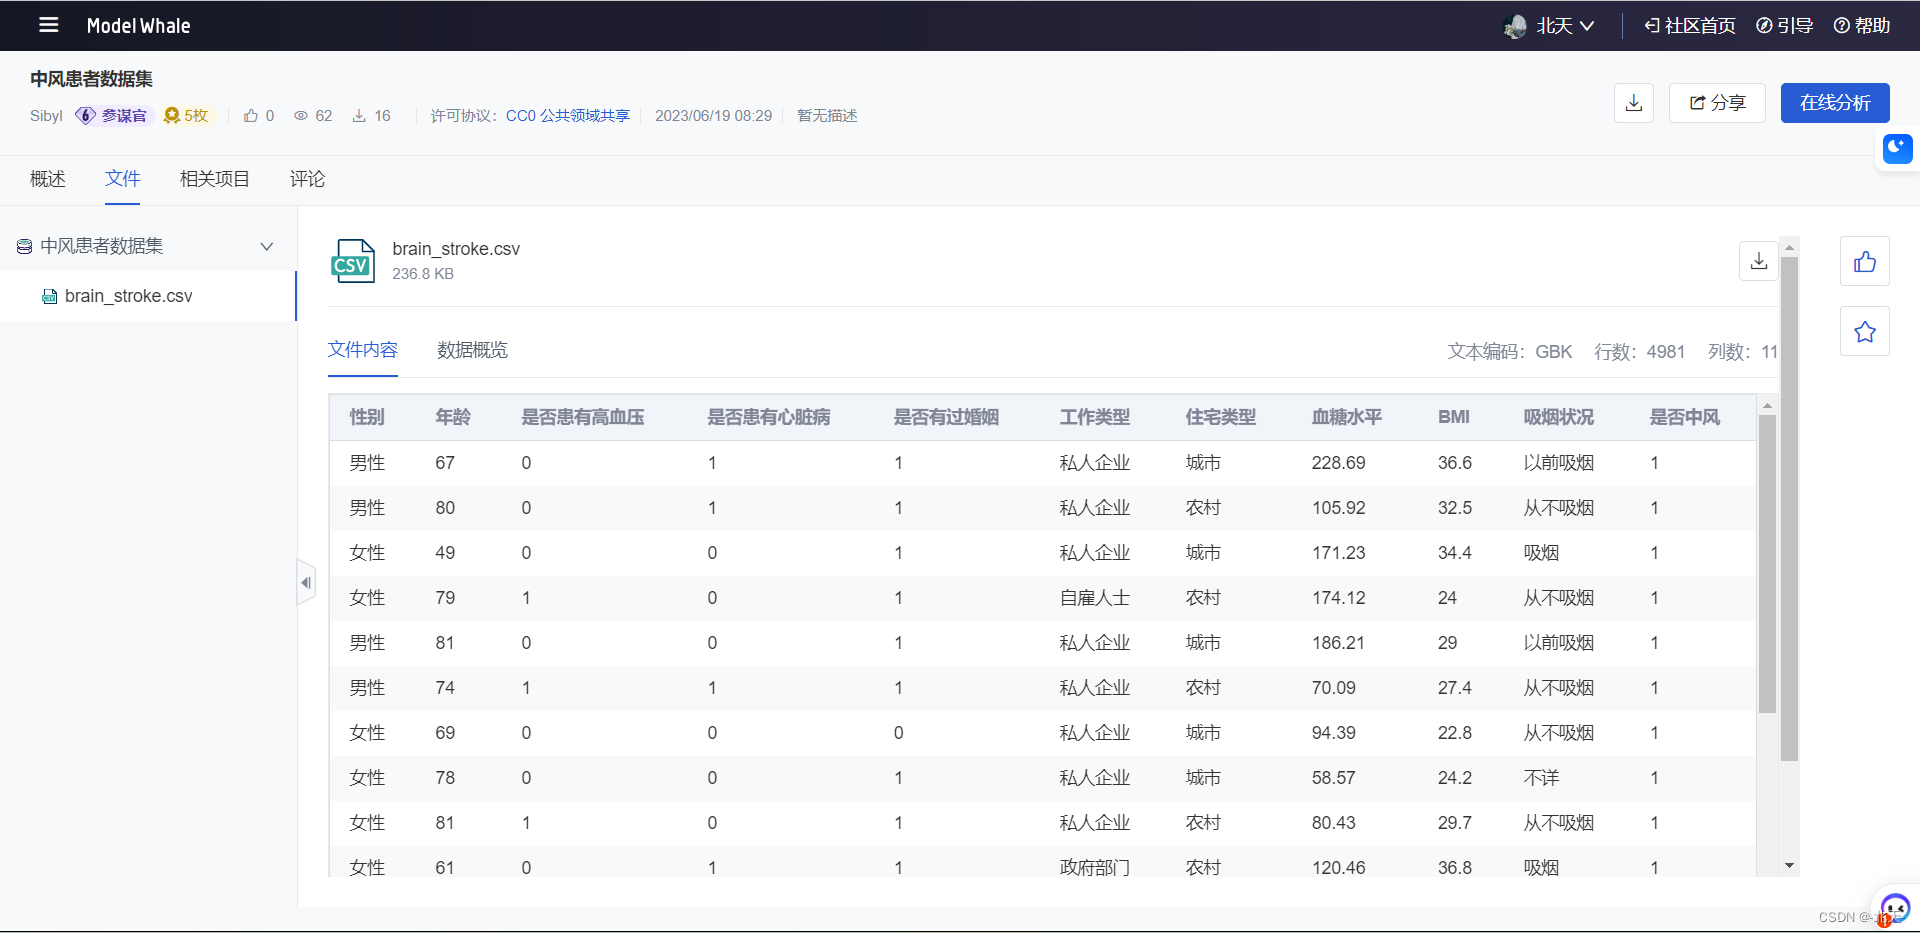Screen dimensions: 1920x933
Task: Collapse the sidebar with the arrow handle
Action: [306, 583]
